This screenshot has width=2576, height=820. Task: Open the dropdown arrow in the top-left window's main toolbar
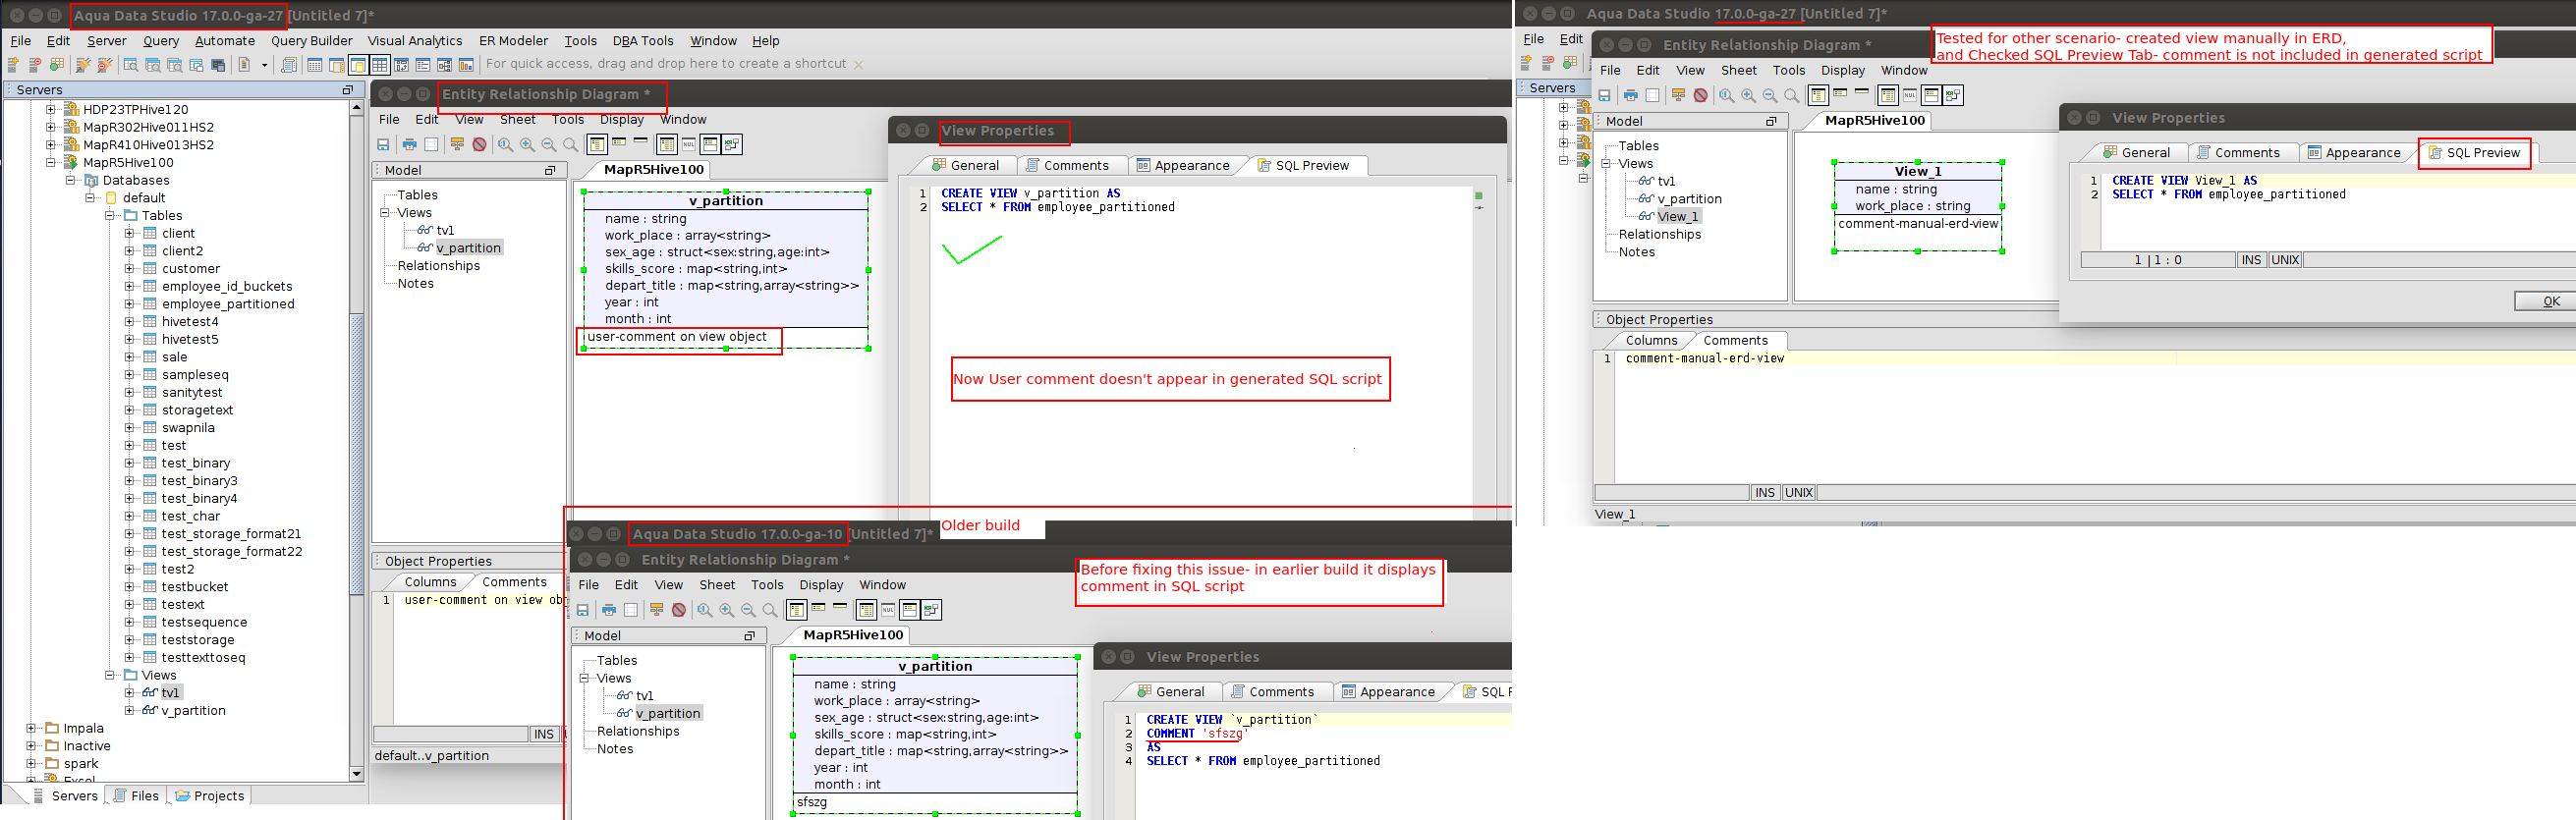tap(265, 65)
